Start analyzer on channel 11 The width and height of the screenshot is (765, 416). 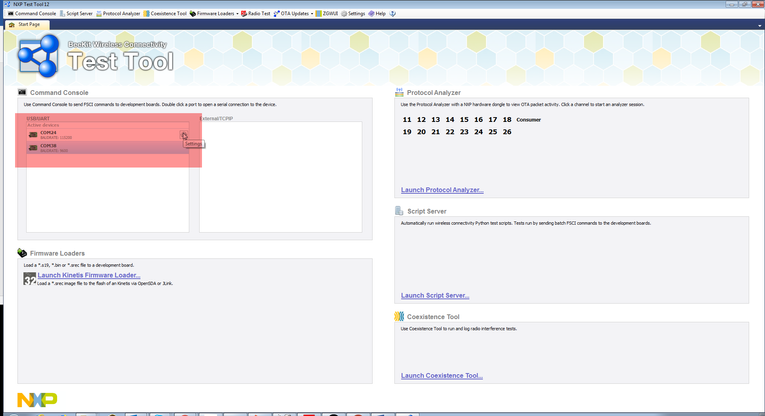[x=407, y=119]
